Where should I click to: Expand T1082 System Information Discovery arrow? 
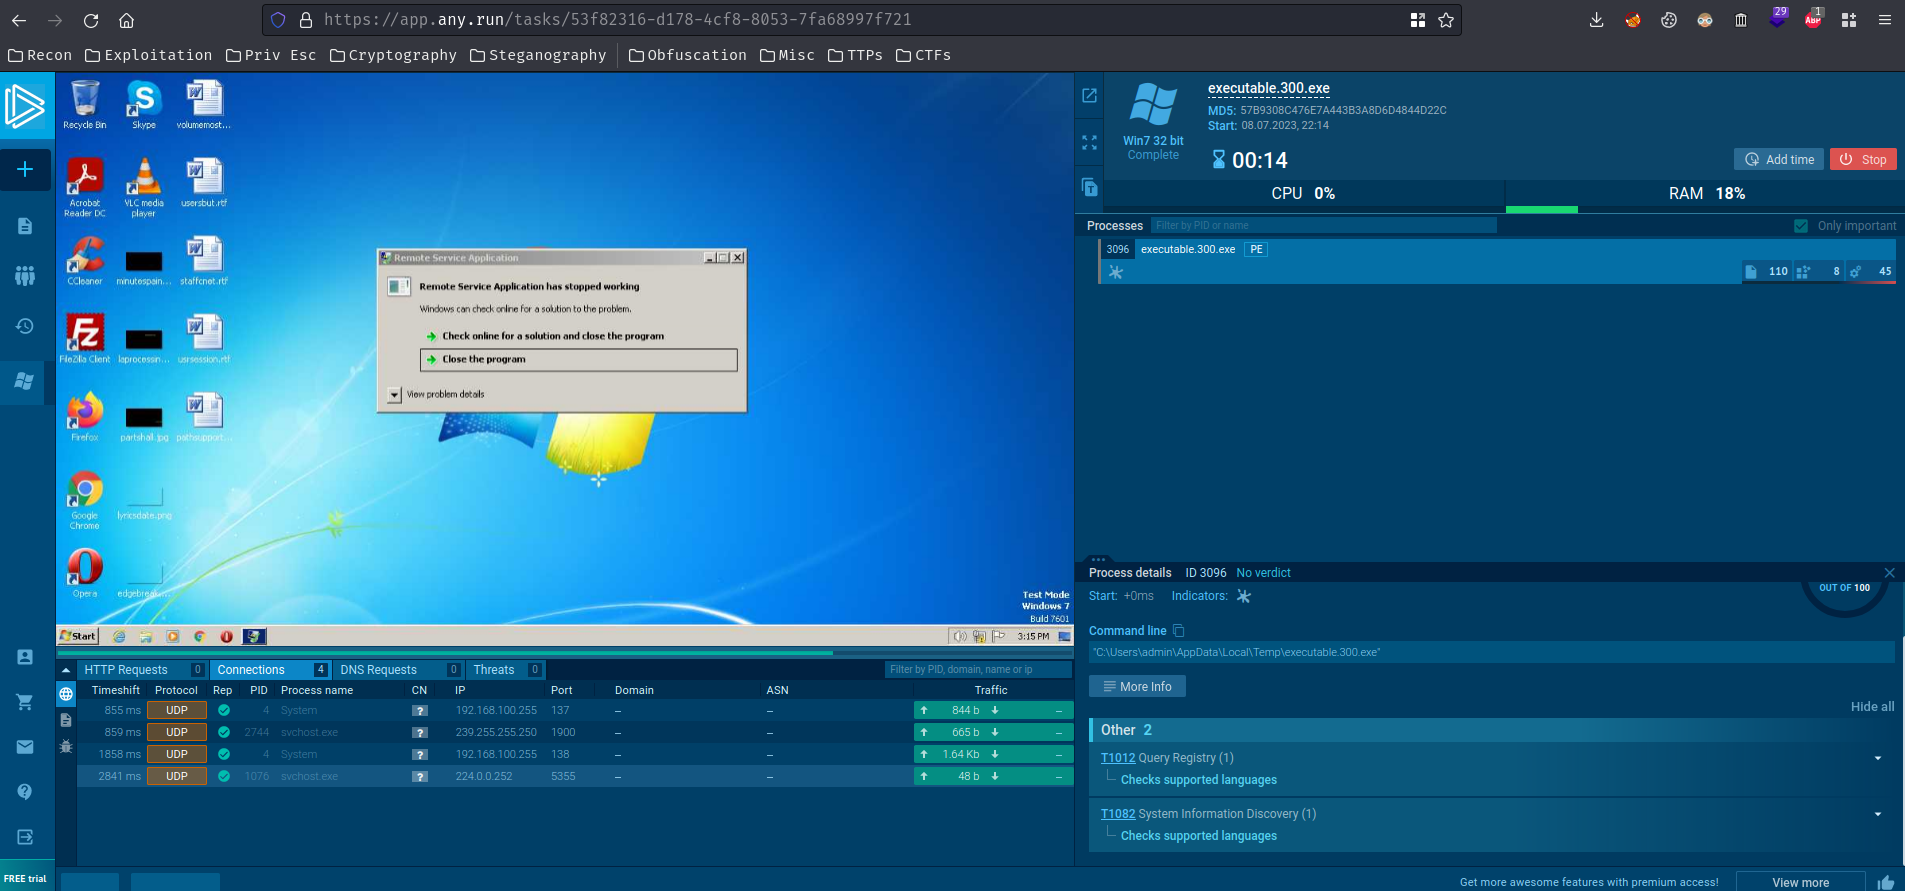tap(1878, 814)
